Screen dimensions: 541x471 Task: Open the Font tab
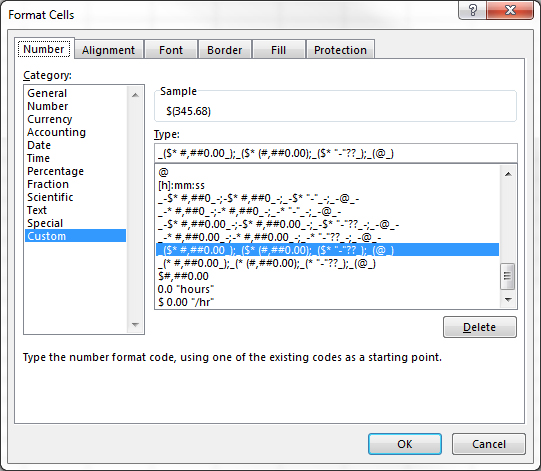[171, 50]
